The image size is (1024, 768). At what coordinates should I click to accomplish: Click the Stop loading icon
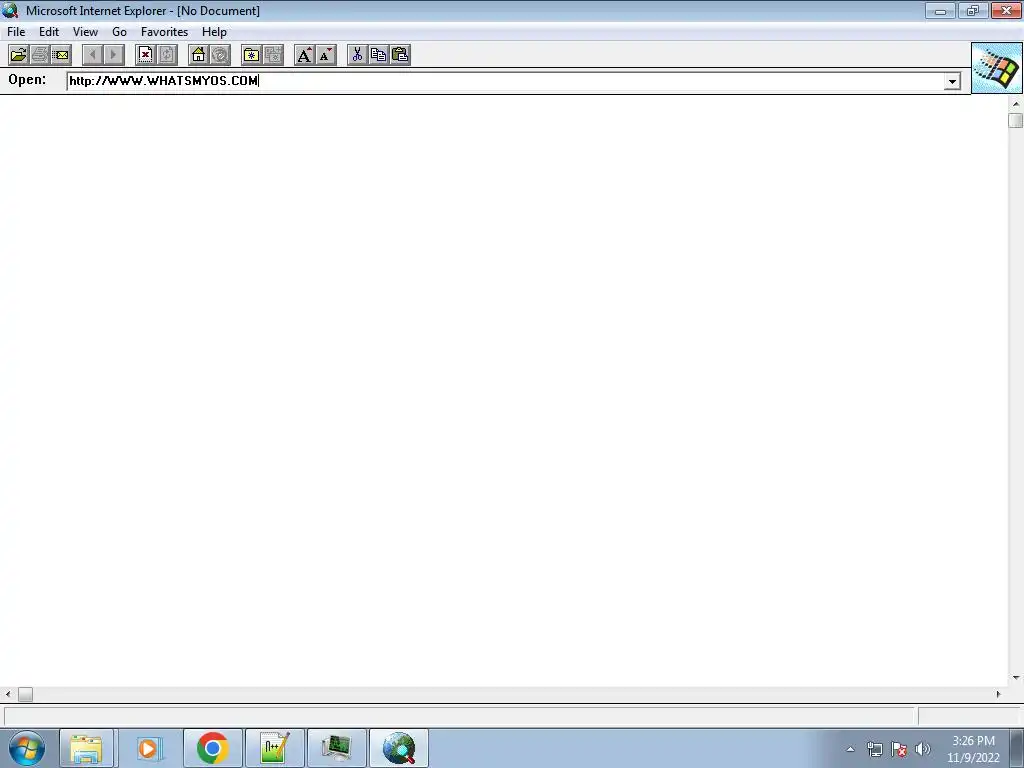click(146, 55)
